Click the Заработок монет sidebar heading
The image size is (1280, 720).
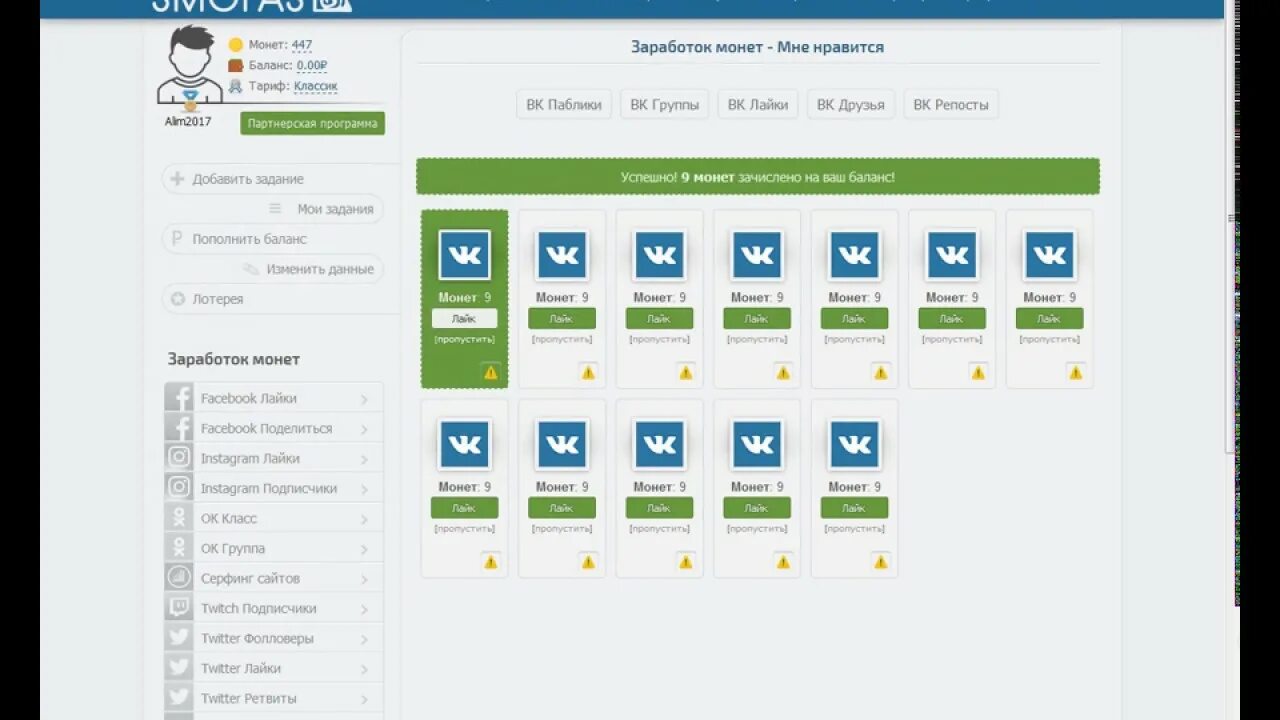pyautogui.click(x=234, y=359)
